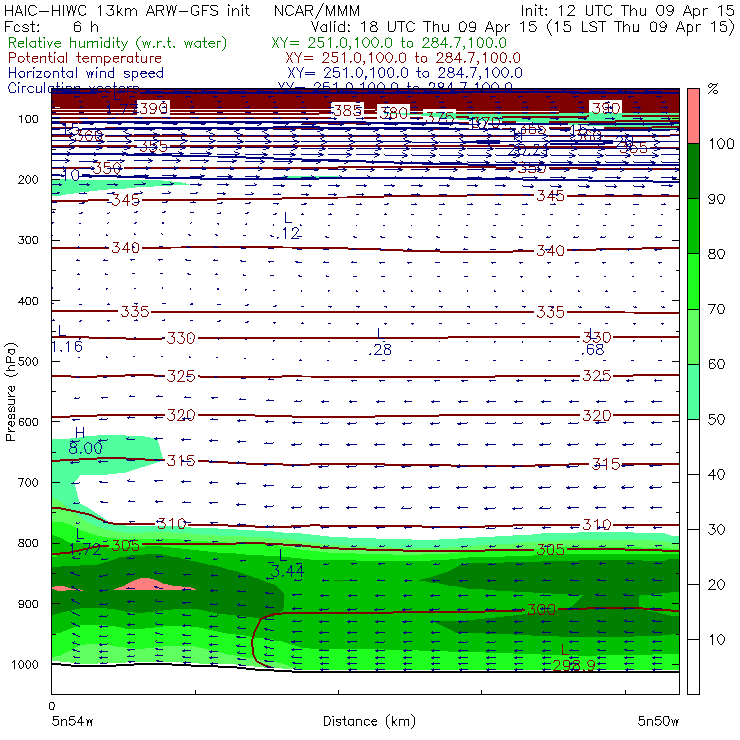Screen dimensions: 740x740
Task: Click the '1.72' wind minimum label near 800 hPa
Action: 85,549
